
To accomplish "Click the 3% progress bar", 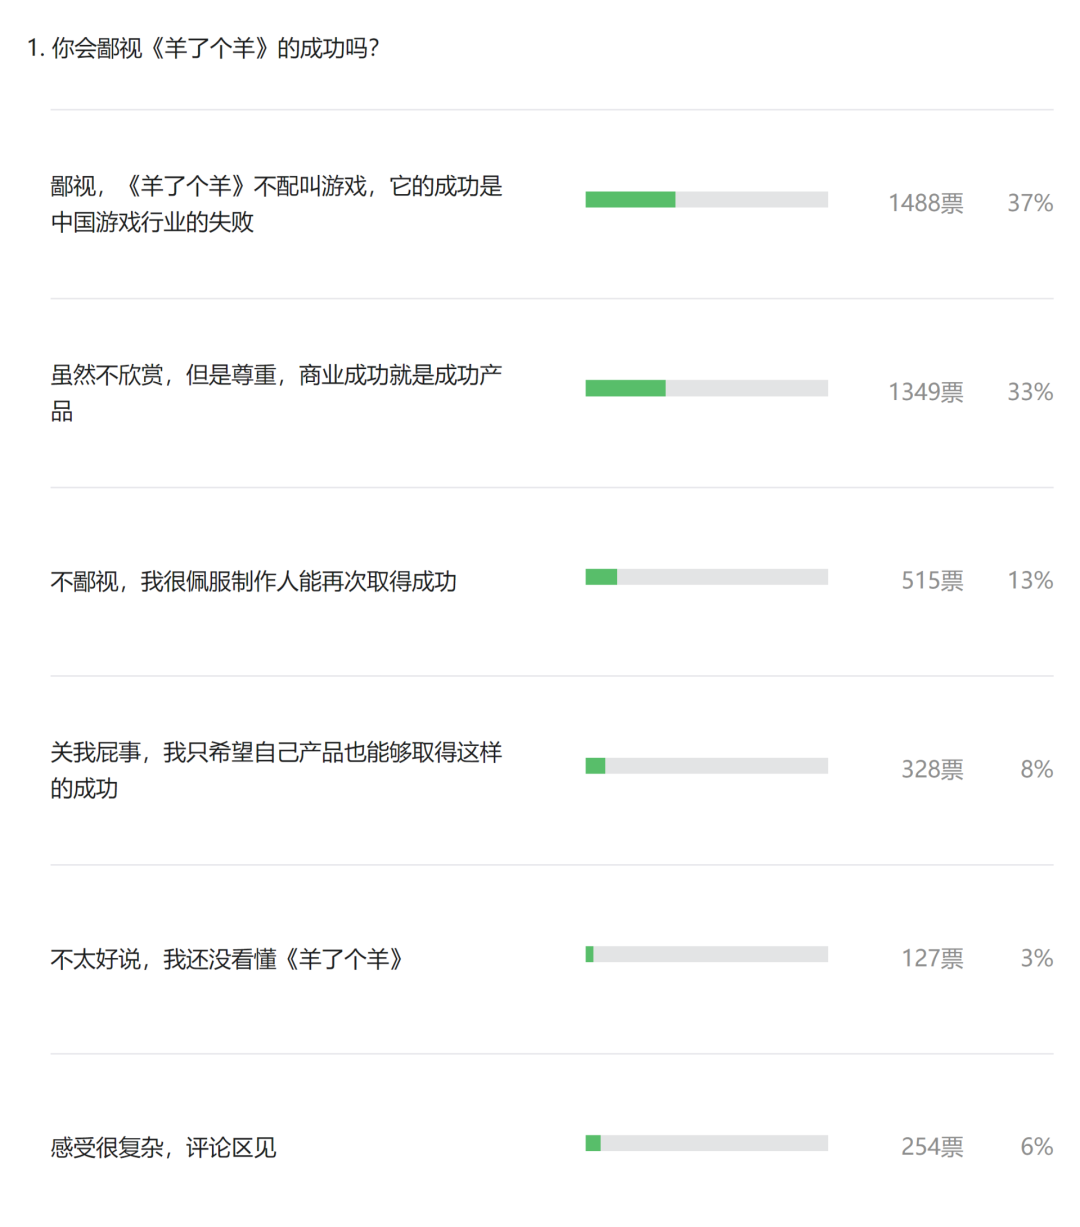I will coord(707,954).
